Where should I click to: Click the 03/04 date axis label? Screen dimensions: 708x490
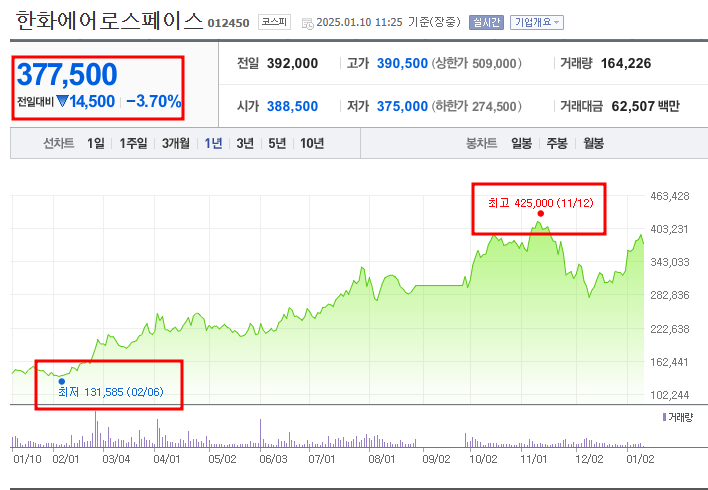(x=116, y=459)
